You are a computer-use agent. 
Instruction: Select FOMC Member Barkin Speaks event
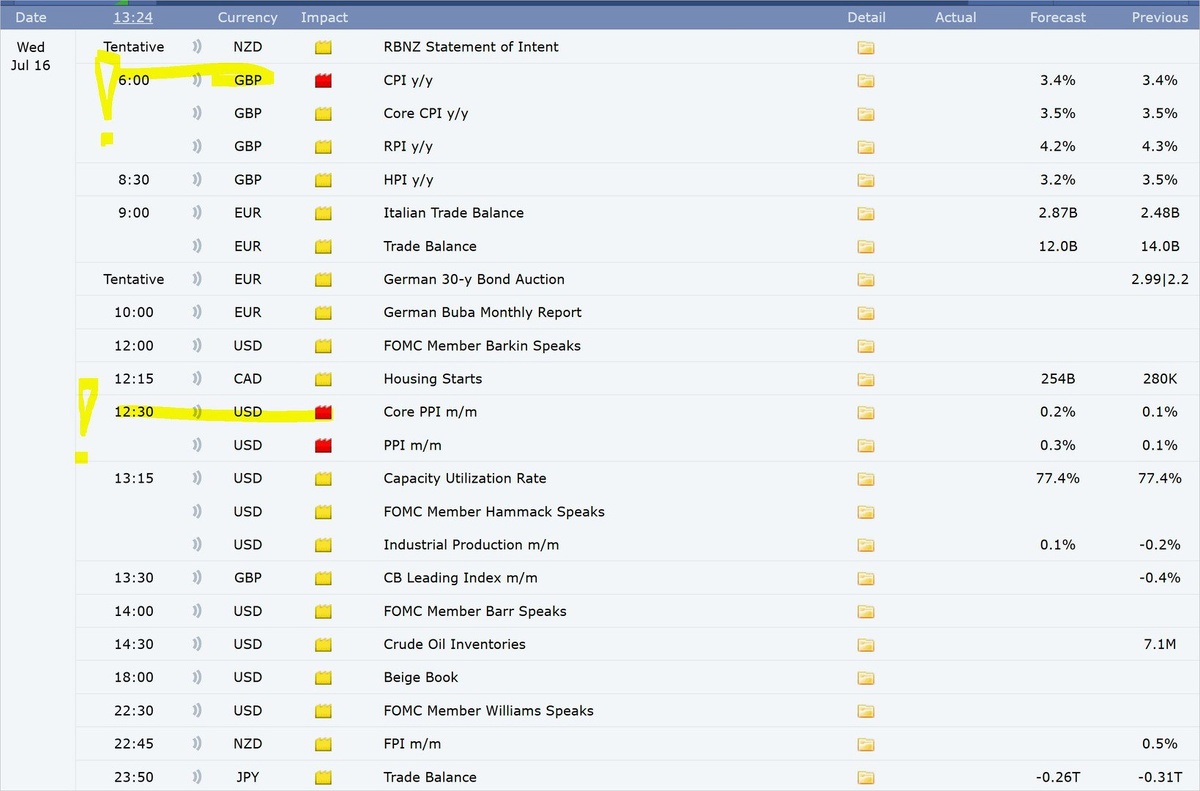[482, 346]
